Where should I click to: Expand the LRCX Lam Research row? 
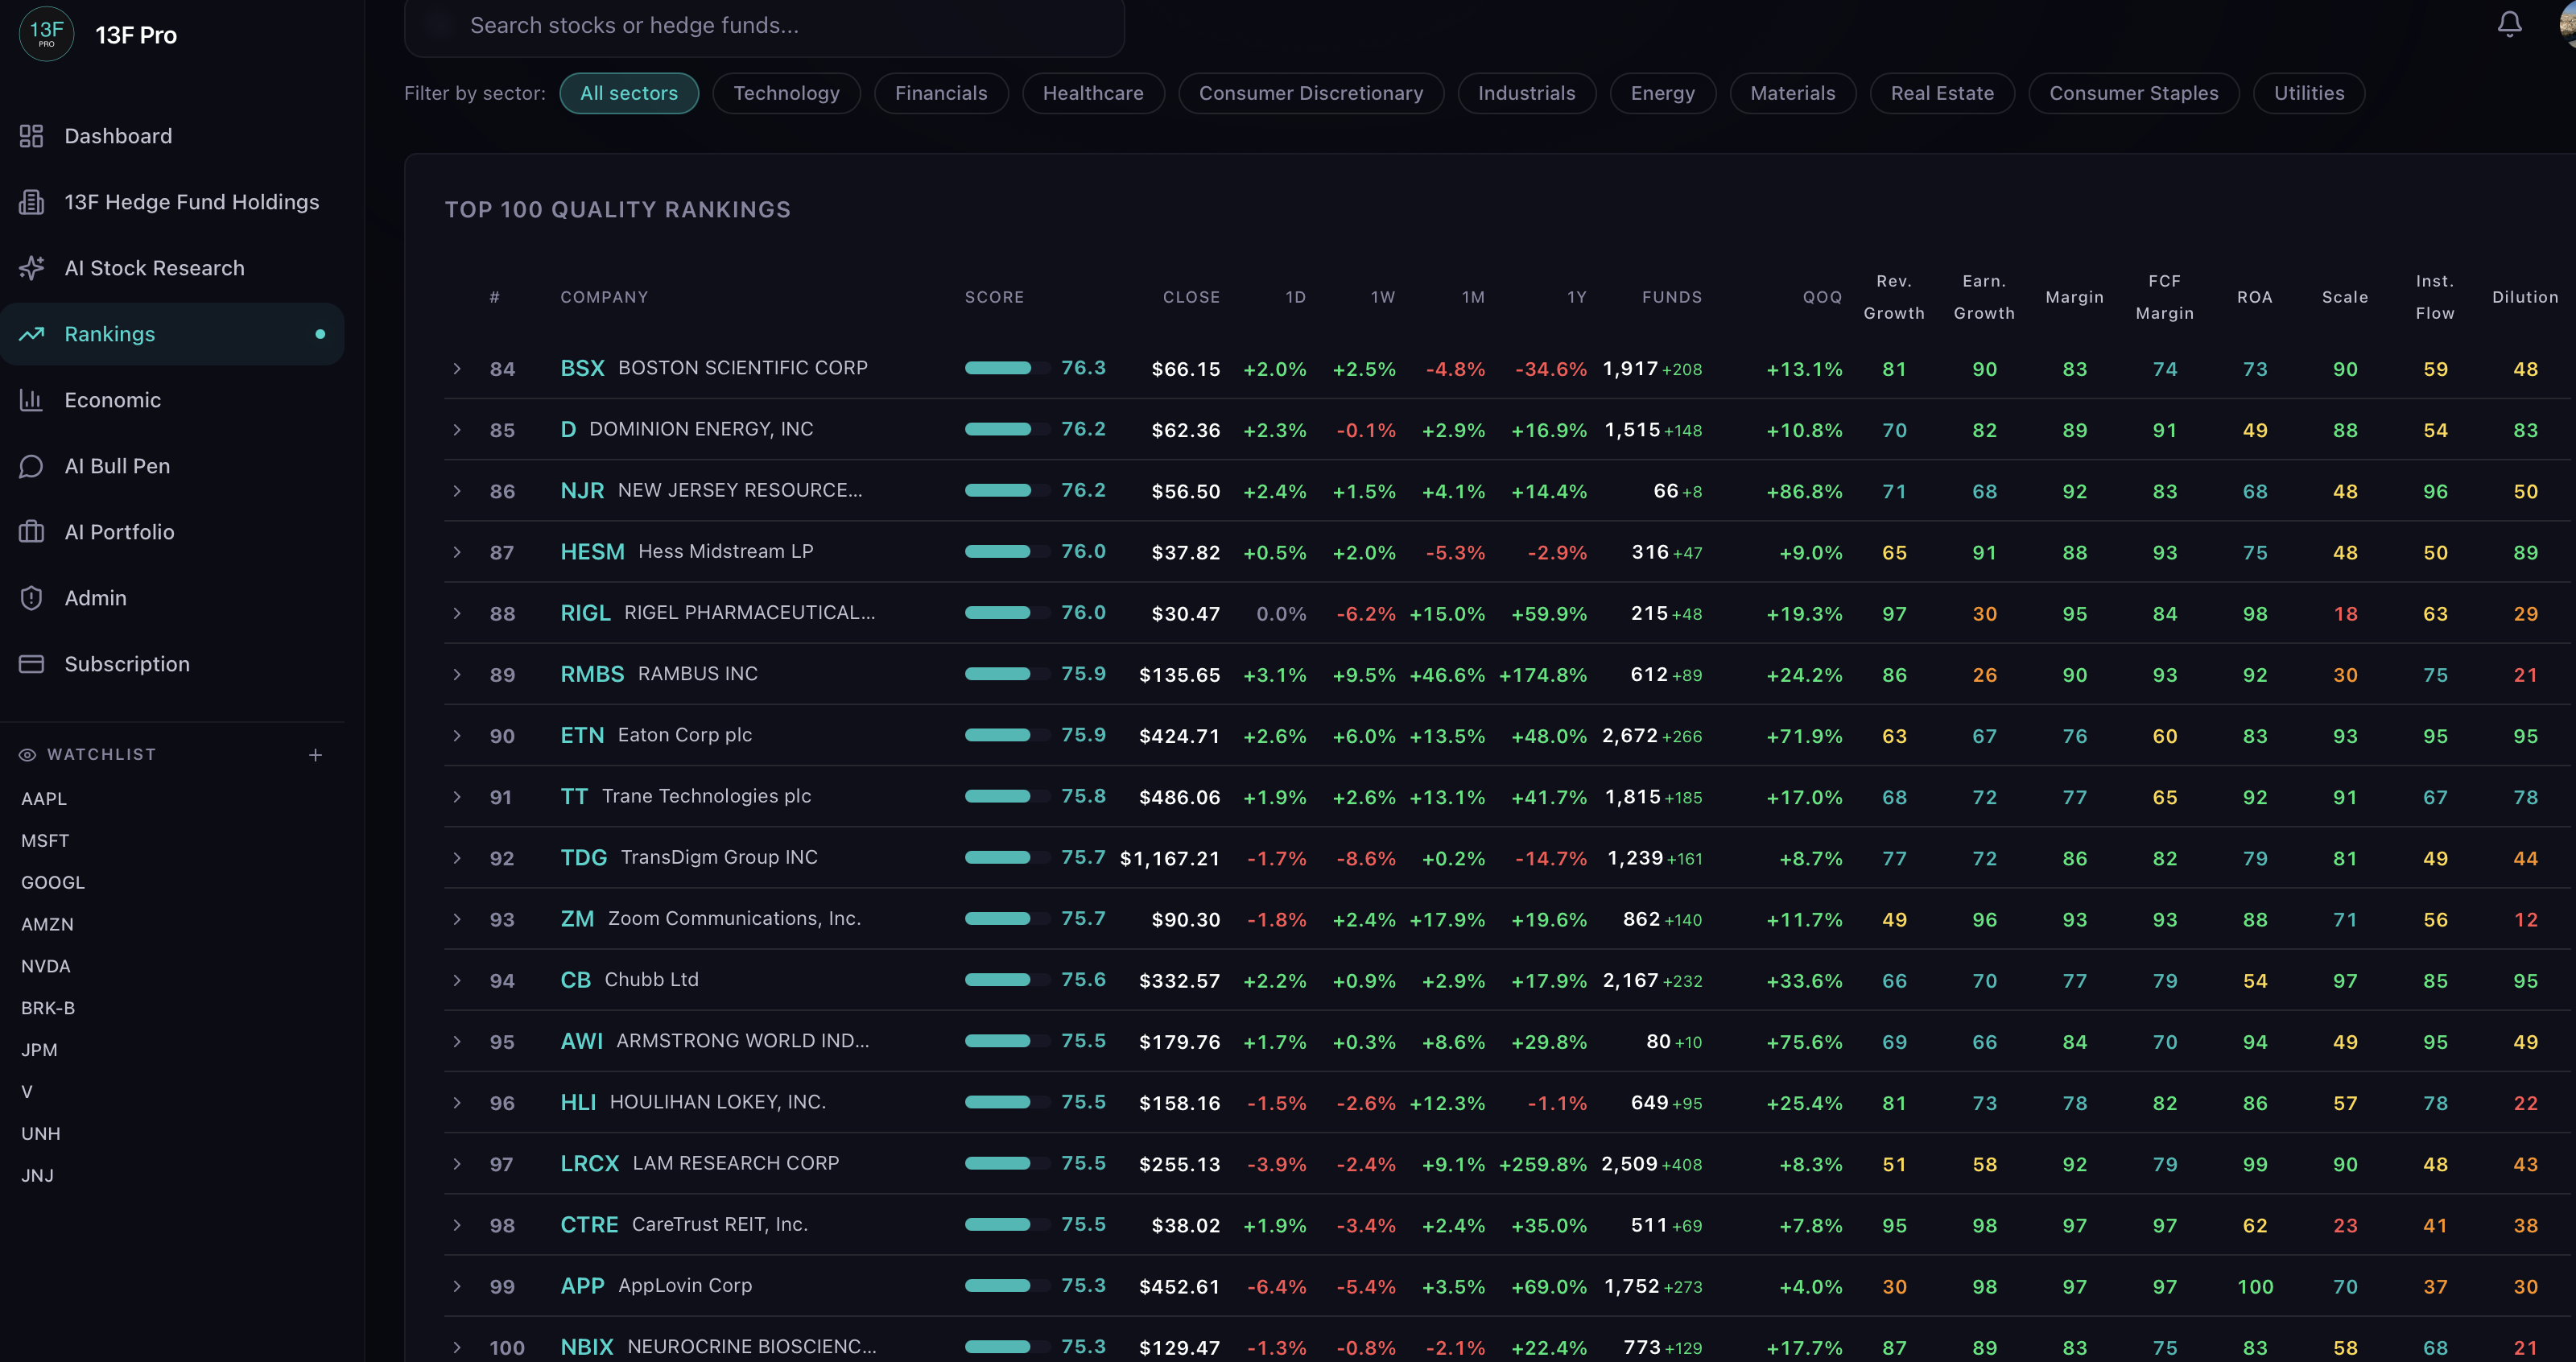tap(457, 1164)
